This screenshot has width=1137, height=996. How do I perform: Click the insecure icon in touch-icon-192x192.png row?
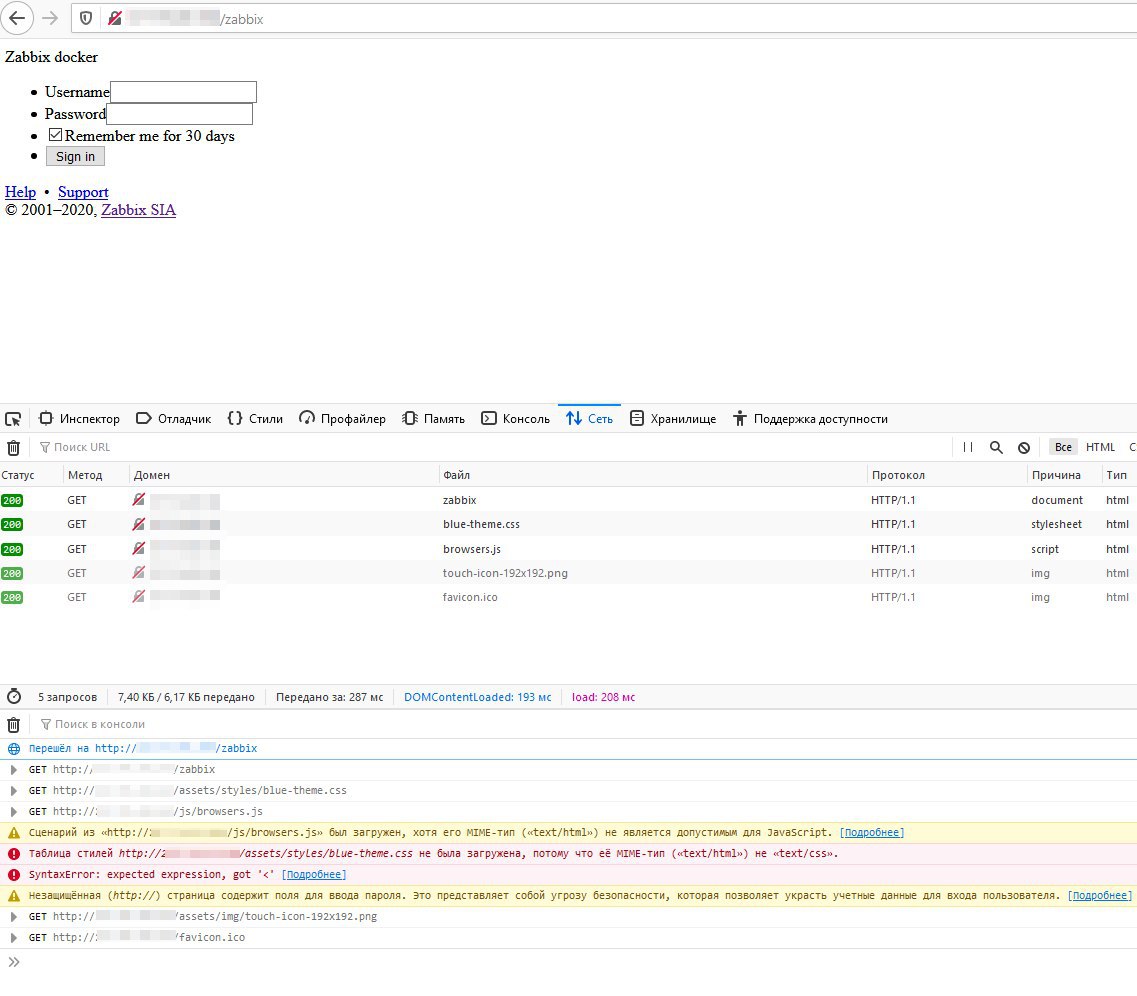tap(138, 573)
